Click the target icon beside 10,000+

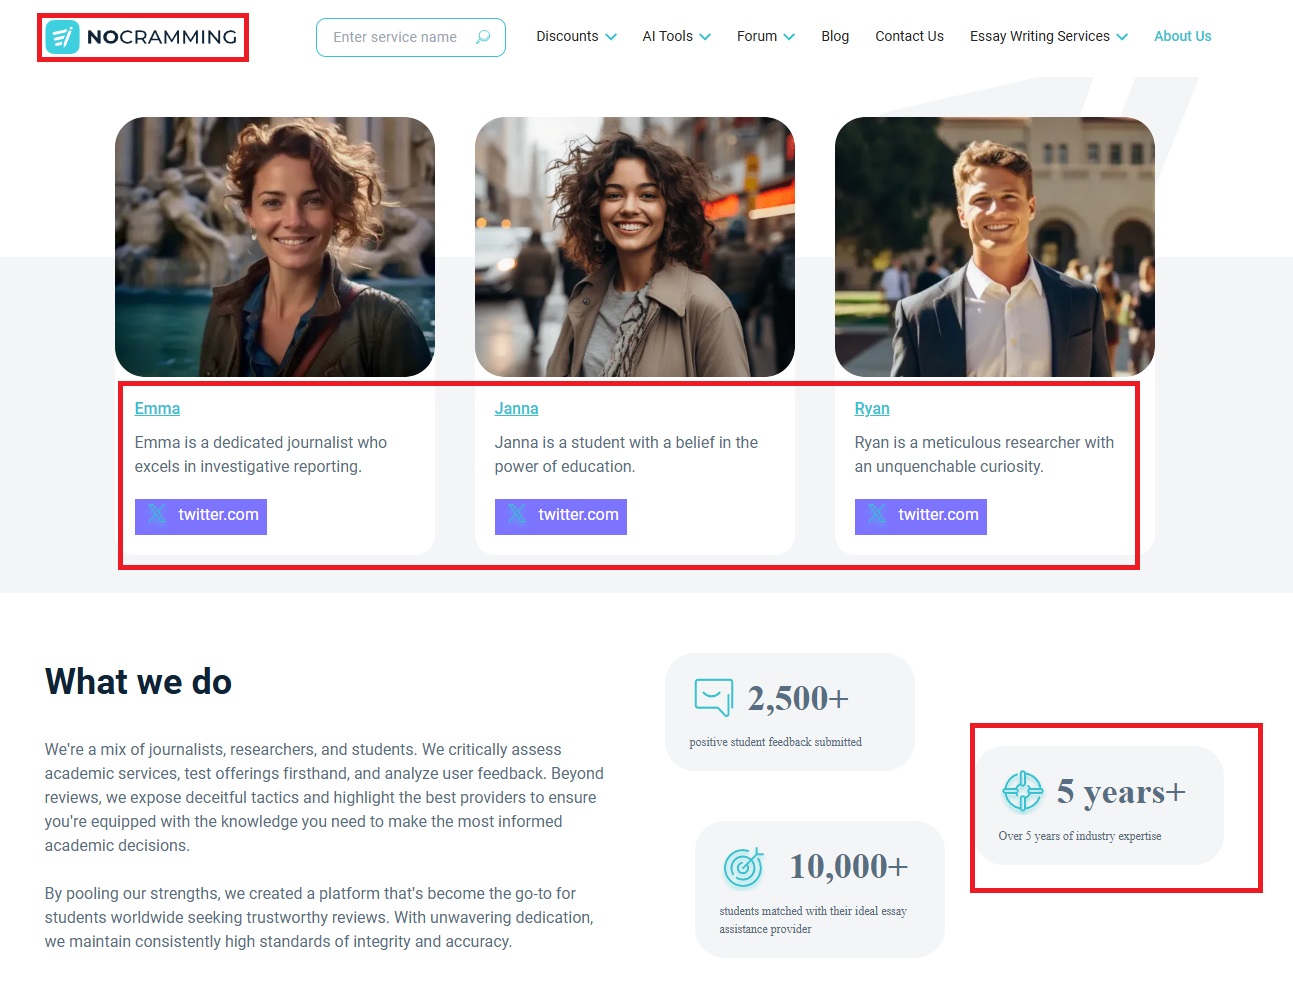[x=743, y=867]
